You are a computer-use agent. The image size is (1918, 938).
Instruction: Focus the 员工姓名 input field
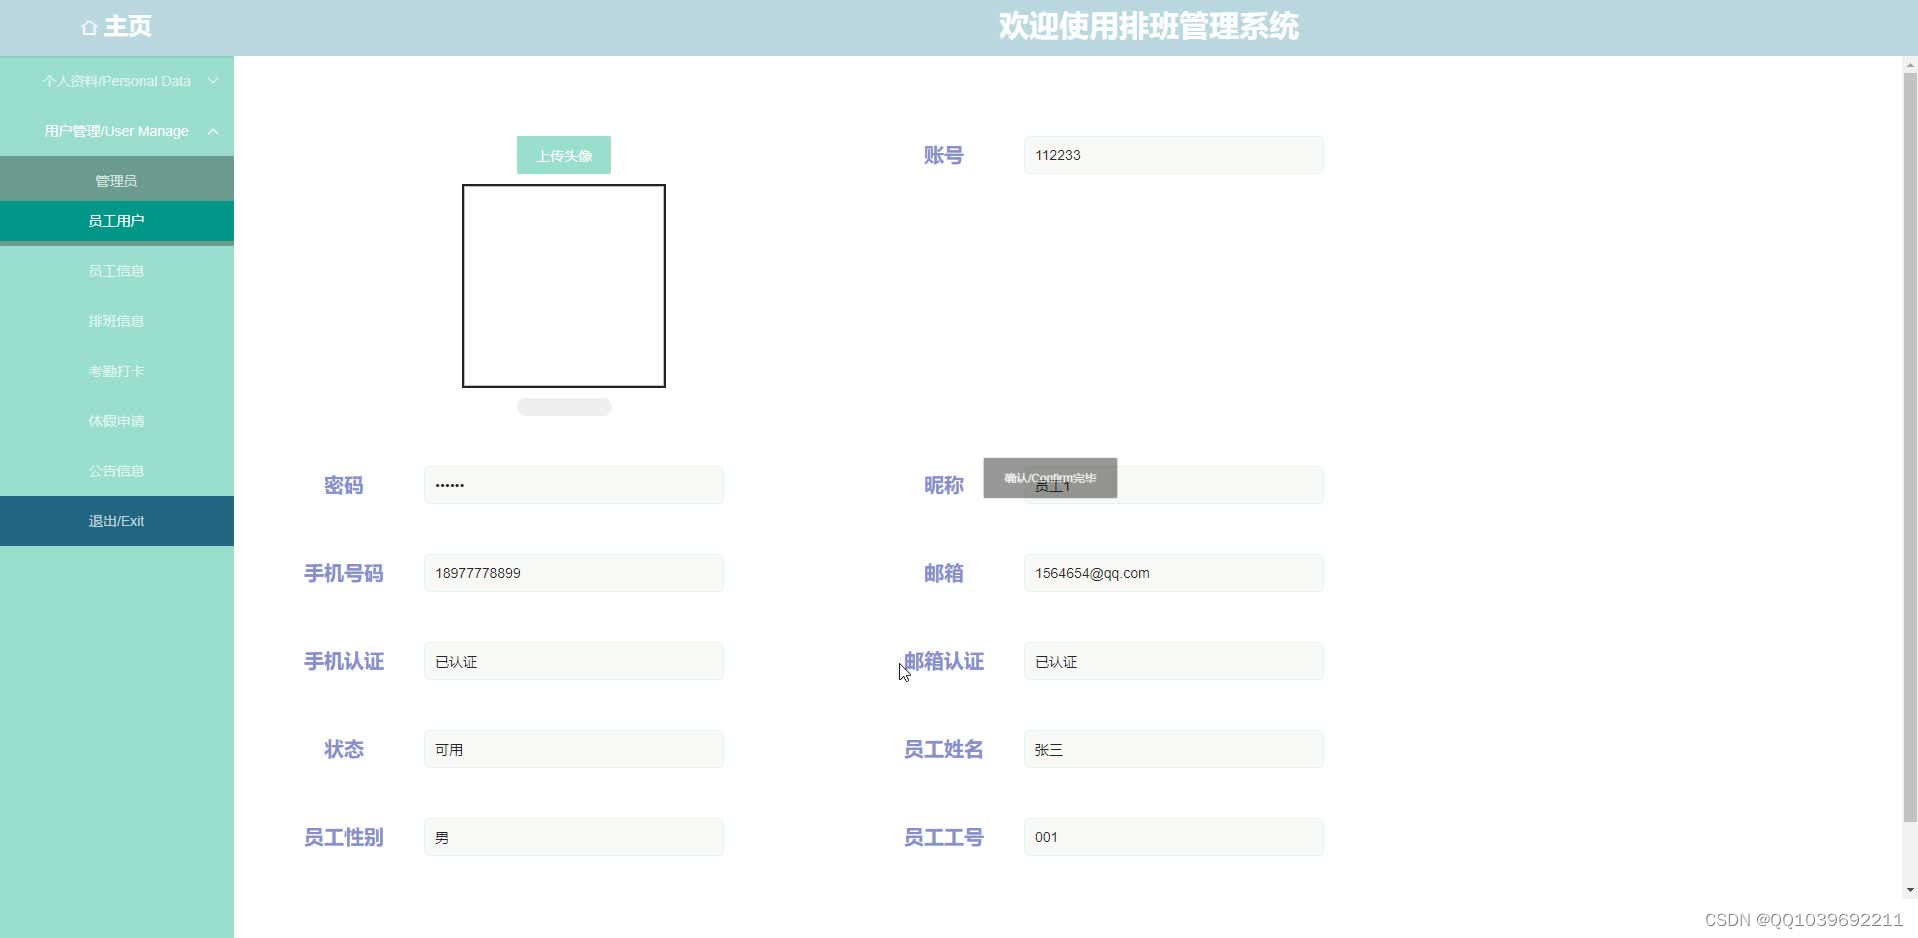(1174, 749)
